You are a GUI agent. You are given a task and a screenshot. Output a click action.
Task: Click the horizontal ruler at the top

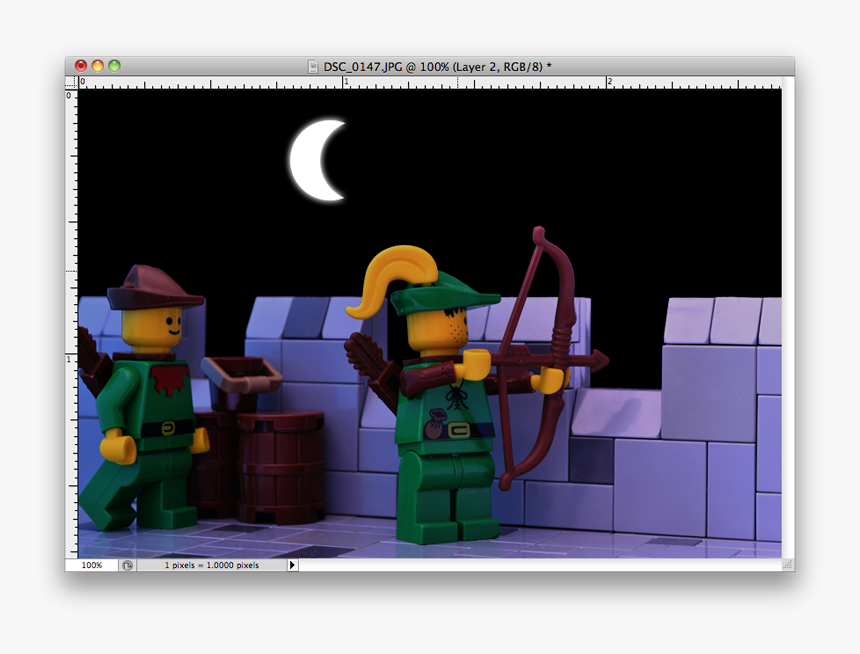click(429, 83)
